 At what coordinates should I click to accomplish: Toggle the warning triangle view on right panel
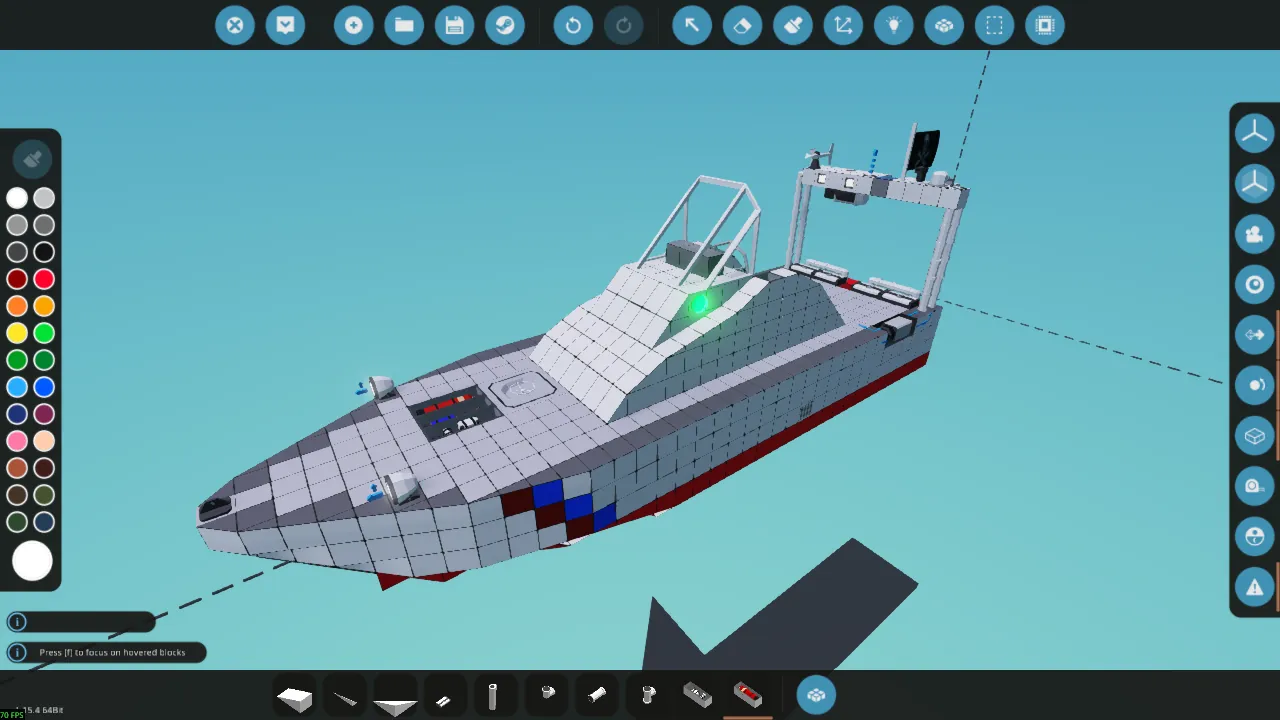pyautogui.click(x=1254, y=588)
